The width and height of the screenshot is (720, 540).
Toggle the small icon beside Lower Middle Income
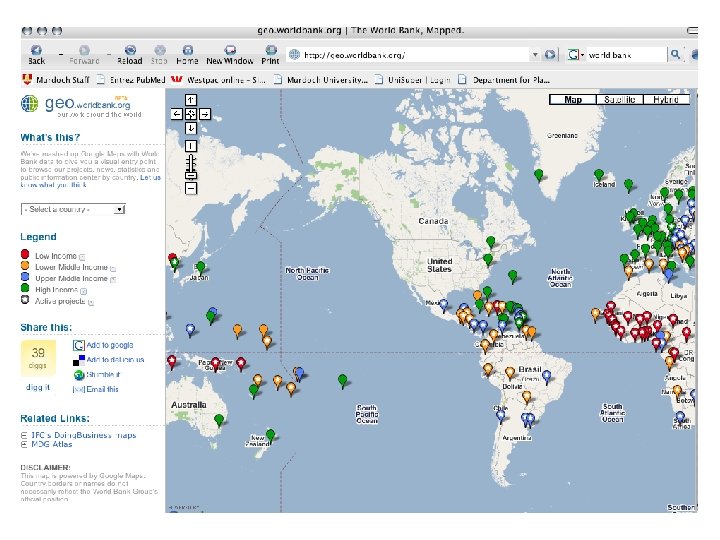click(x=113, y=268)
